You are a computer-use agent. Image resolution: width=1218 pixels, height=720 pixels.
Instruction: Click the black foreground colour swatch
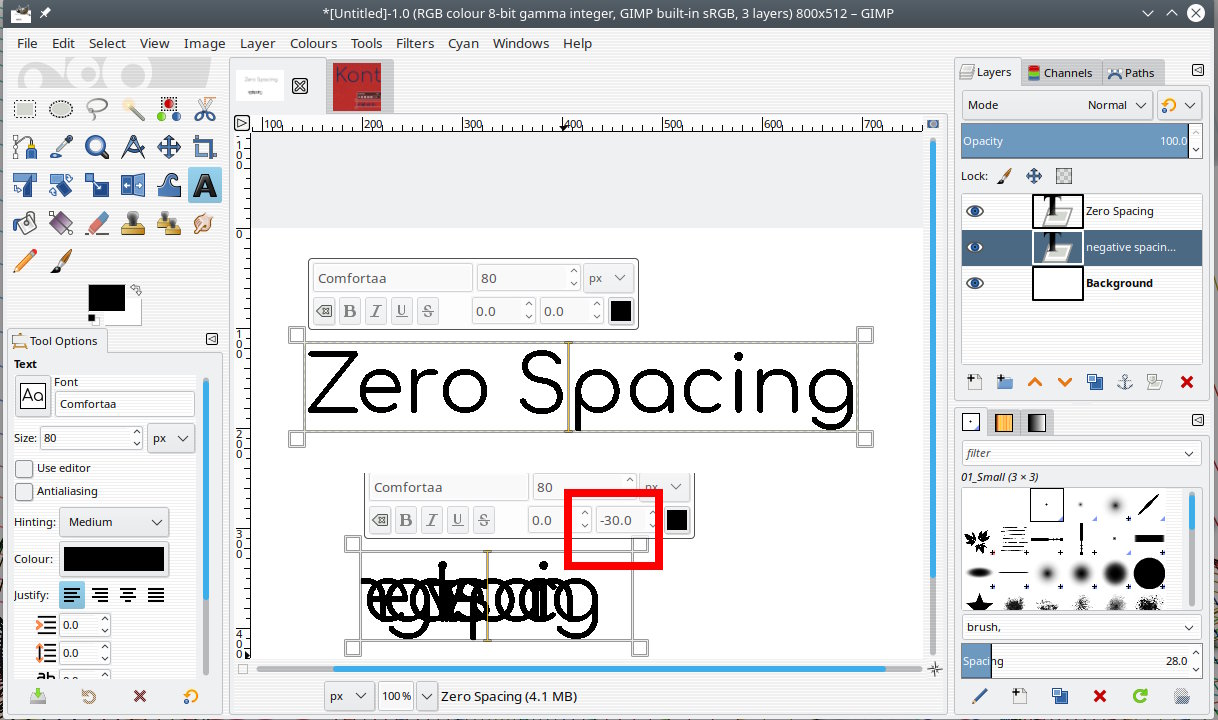[106, 297]
